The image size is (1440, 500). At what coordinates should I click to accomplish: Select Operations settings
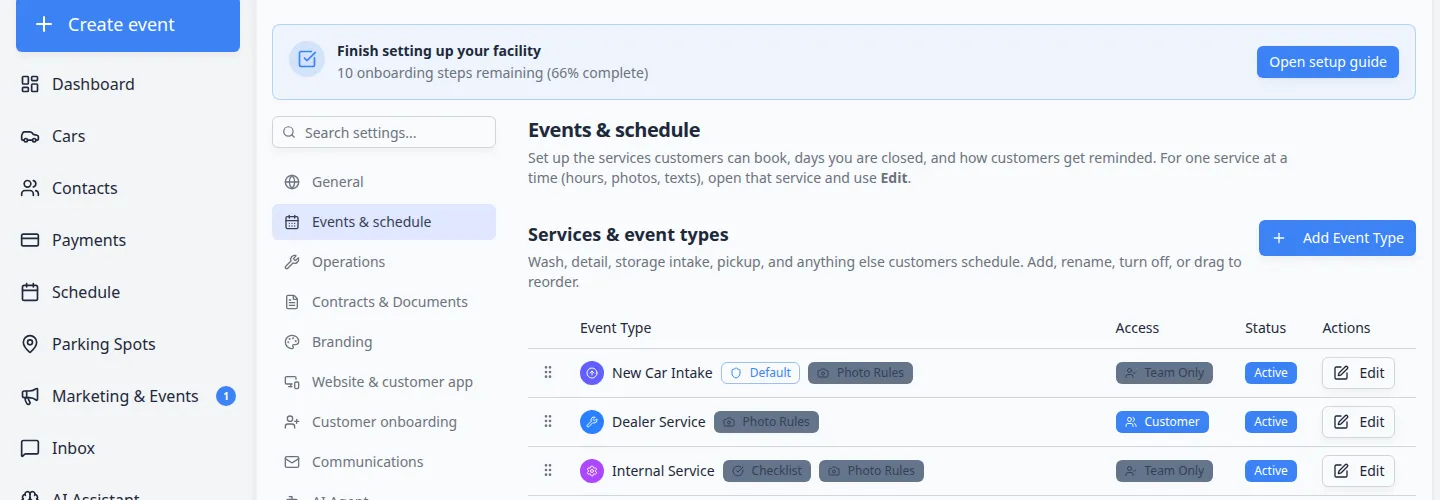pyautogui.click(x=384, y=262)
